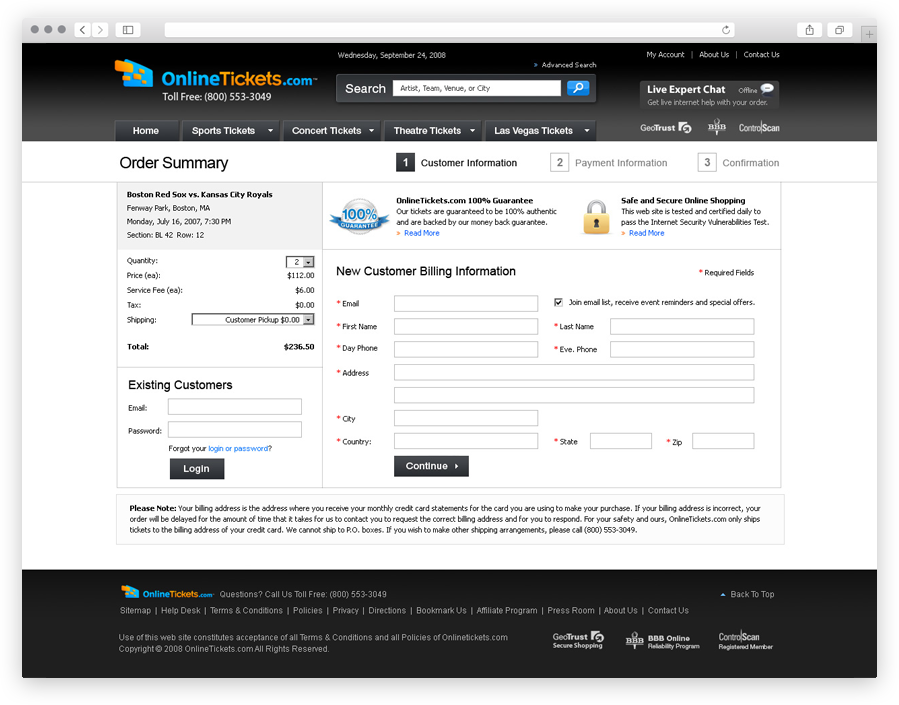Click the Eve. Phone field
This screenshot has width=899, height=705.
tap(682, 349)
